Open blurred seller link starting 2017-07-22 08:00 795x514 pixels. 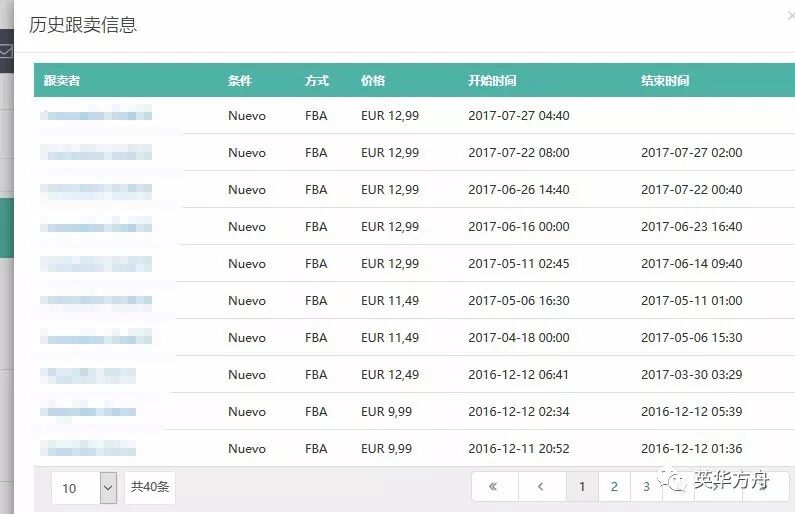(96, 152)
